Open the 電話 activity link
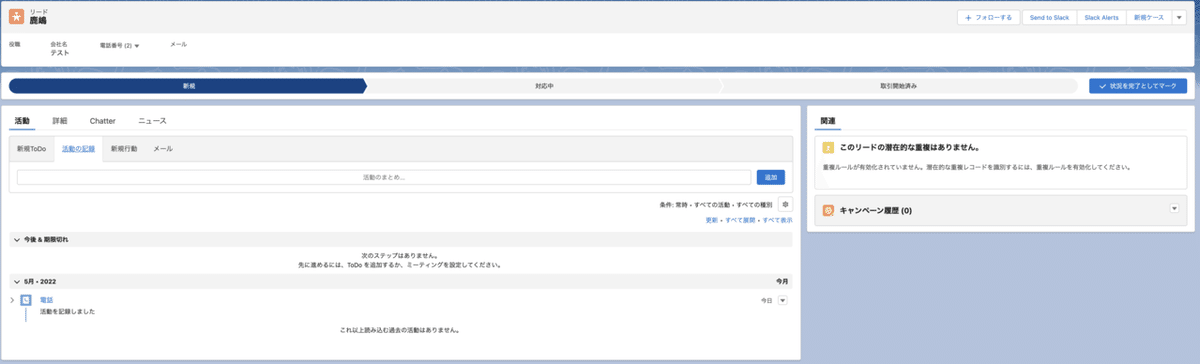The image size is (1200, 364). [45, 299]
